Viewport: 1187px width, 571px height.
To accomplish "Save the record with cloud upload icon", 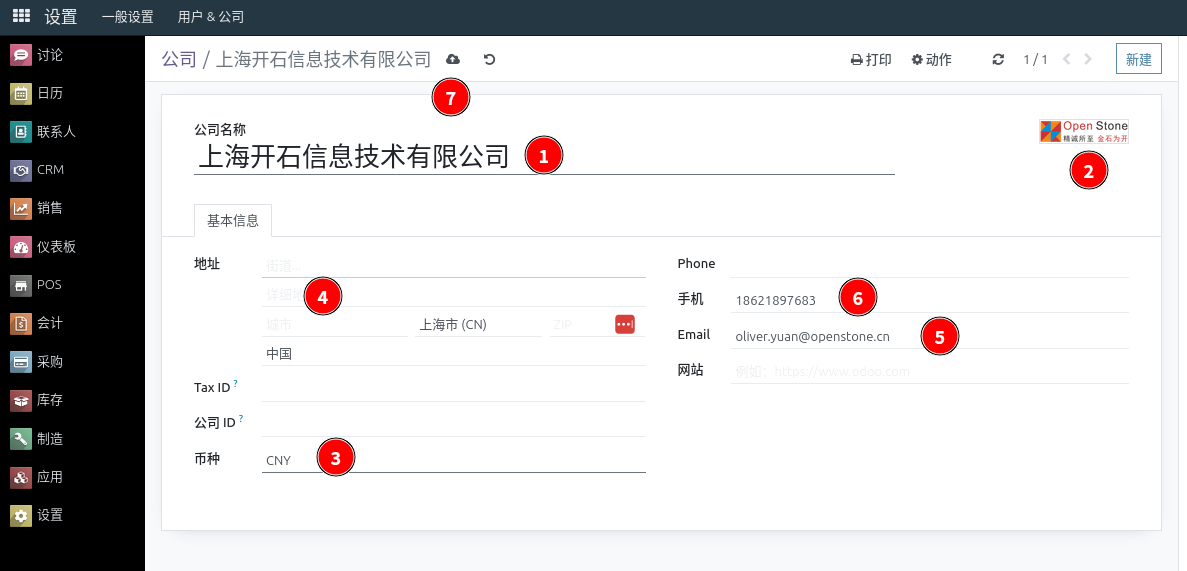I will click(x=453, y=59).
